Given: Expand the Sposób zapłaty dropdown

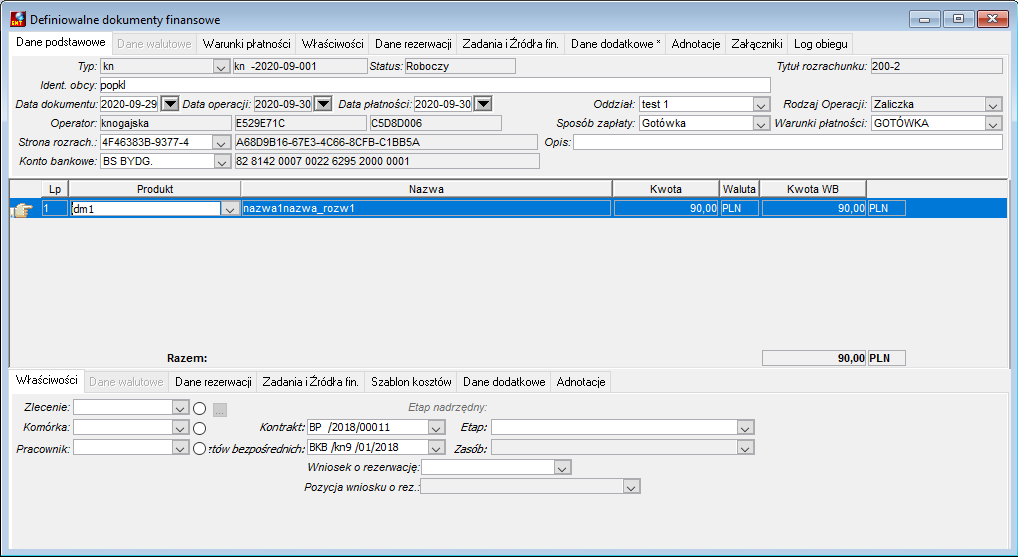Looking at the screenshot, I should pyautogui.click(x=762, y=123).
